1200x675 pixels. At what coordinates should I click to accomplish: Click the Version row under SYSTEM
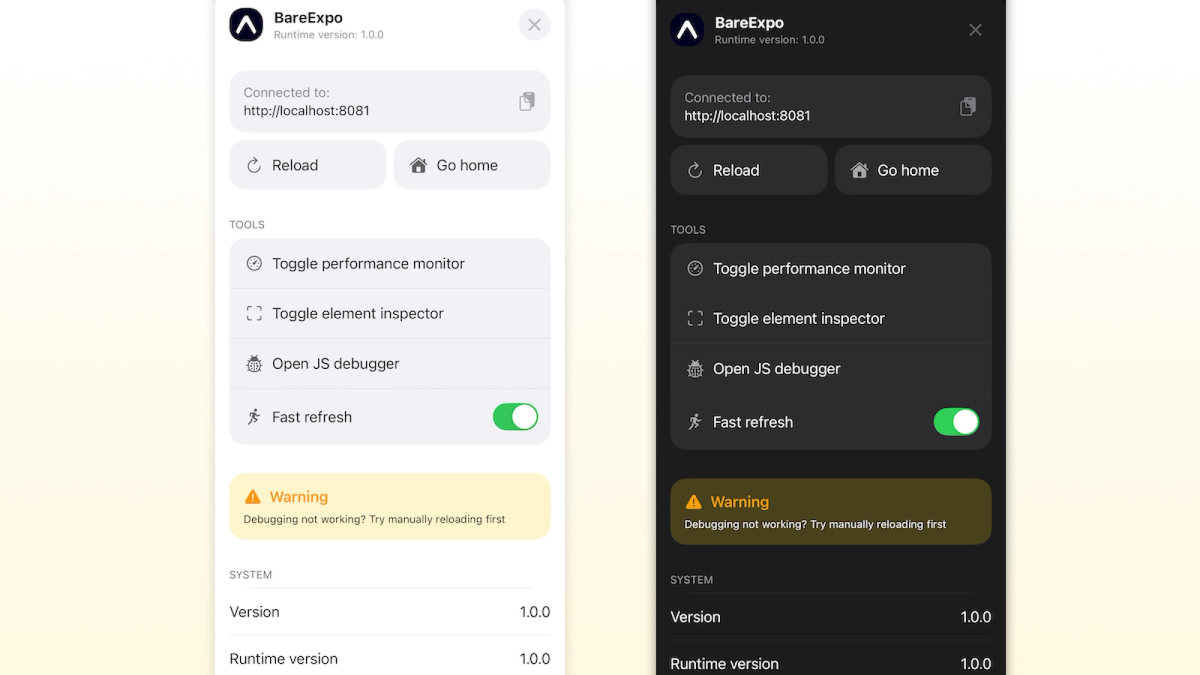click(390, 611)
